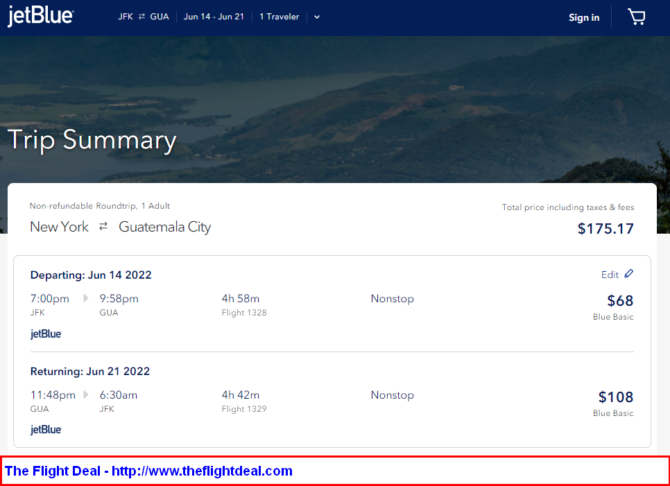Click Blue Basic under the $108 fare
Screen dimensions: 670x486
613,413
